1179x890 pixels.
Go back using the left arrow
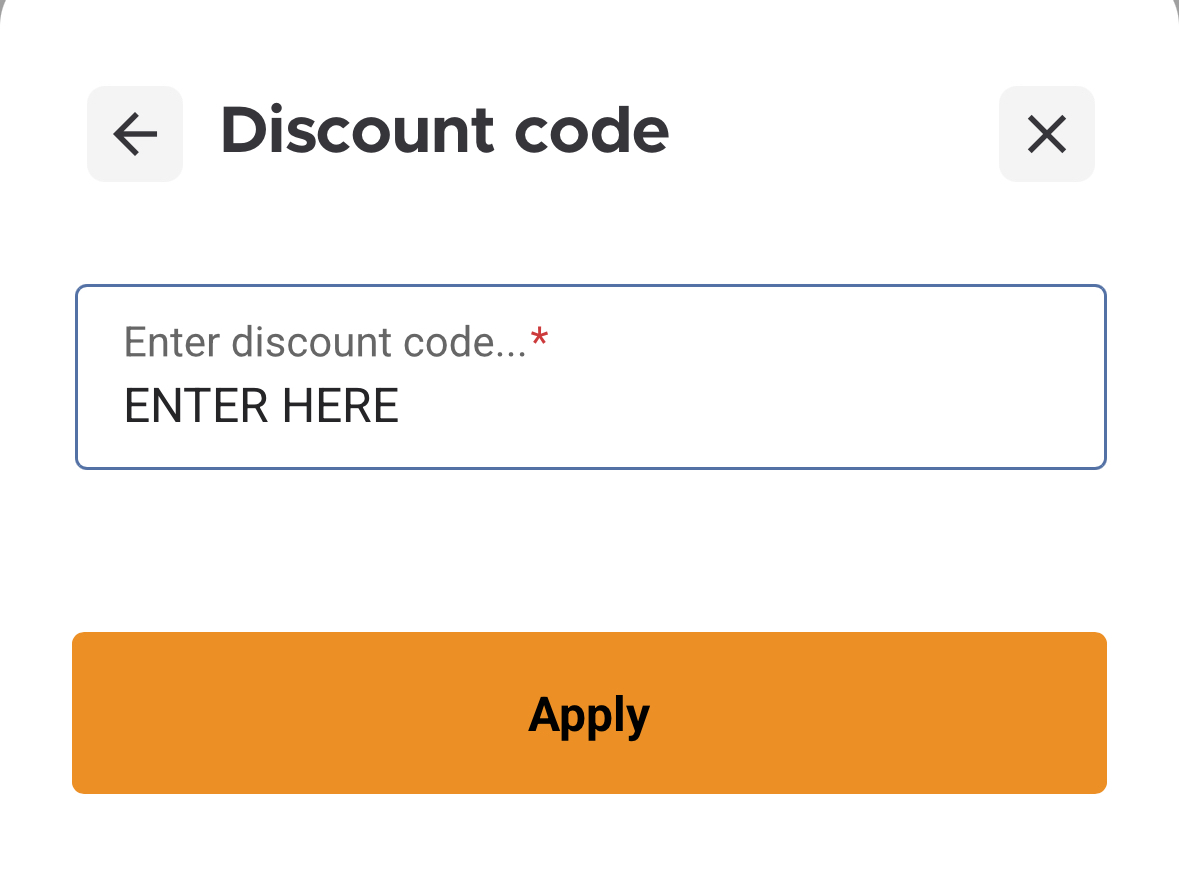click(135, 134)
